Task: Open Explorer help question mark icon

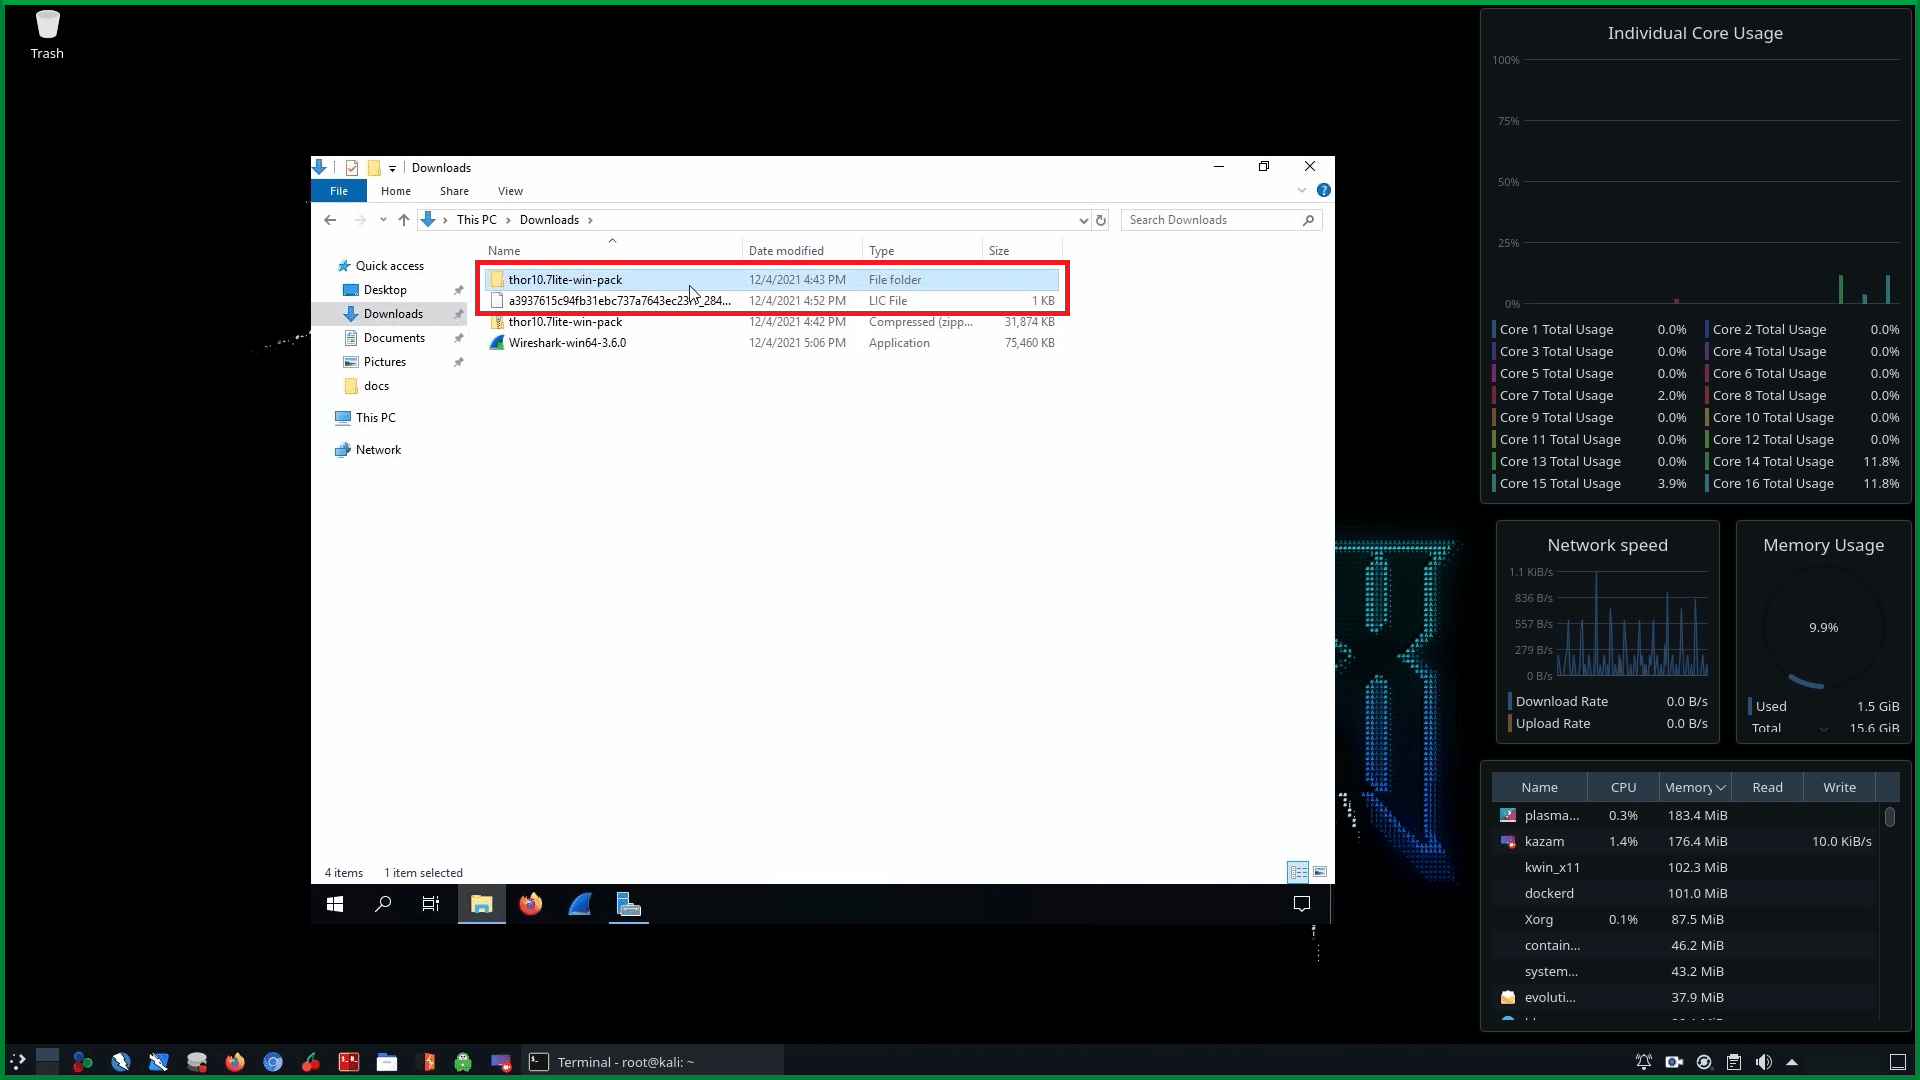Action: 1323,190
